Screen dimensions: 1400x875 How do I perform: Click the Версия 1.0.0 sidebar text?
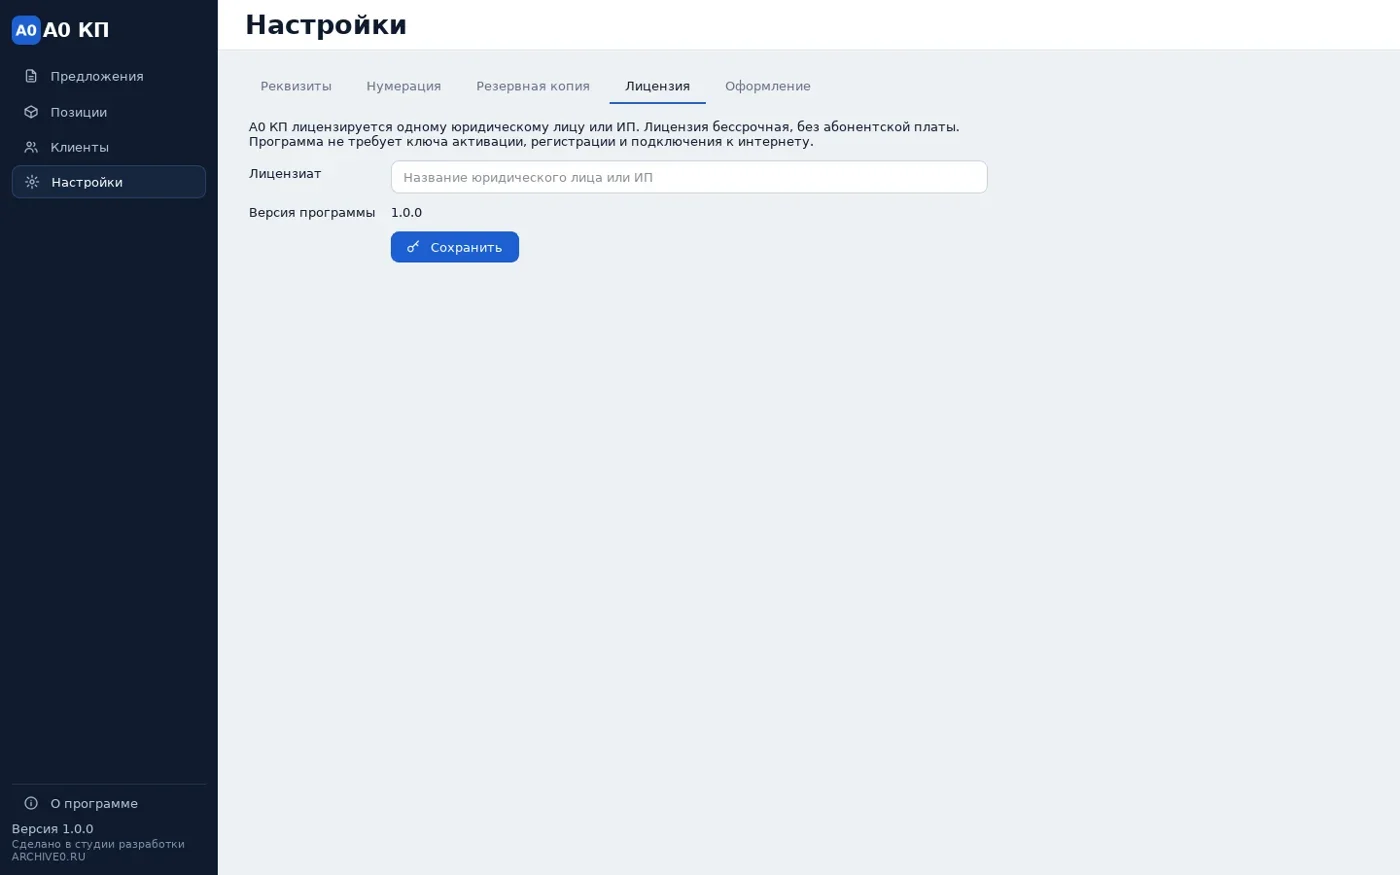tap(53, 829)
